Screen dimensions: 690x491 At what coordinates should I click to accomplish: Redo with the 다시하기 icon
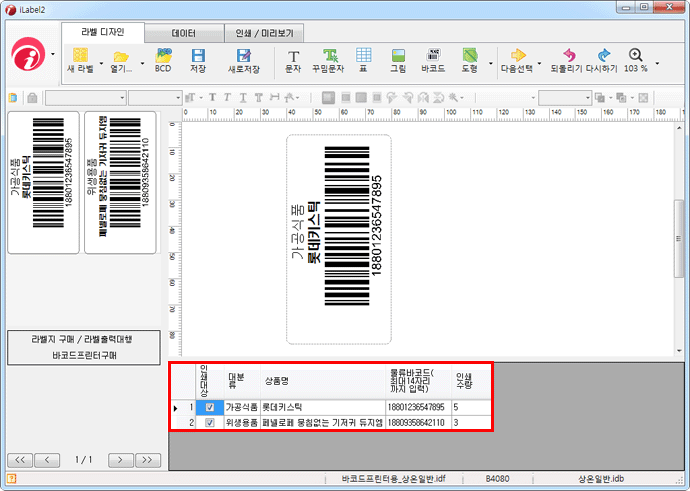pyautogui.click(x=604, y=55)
